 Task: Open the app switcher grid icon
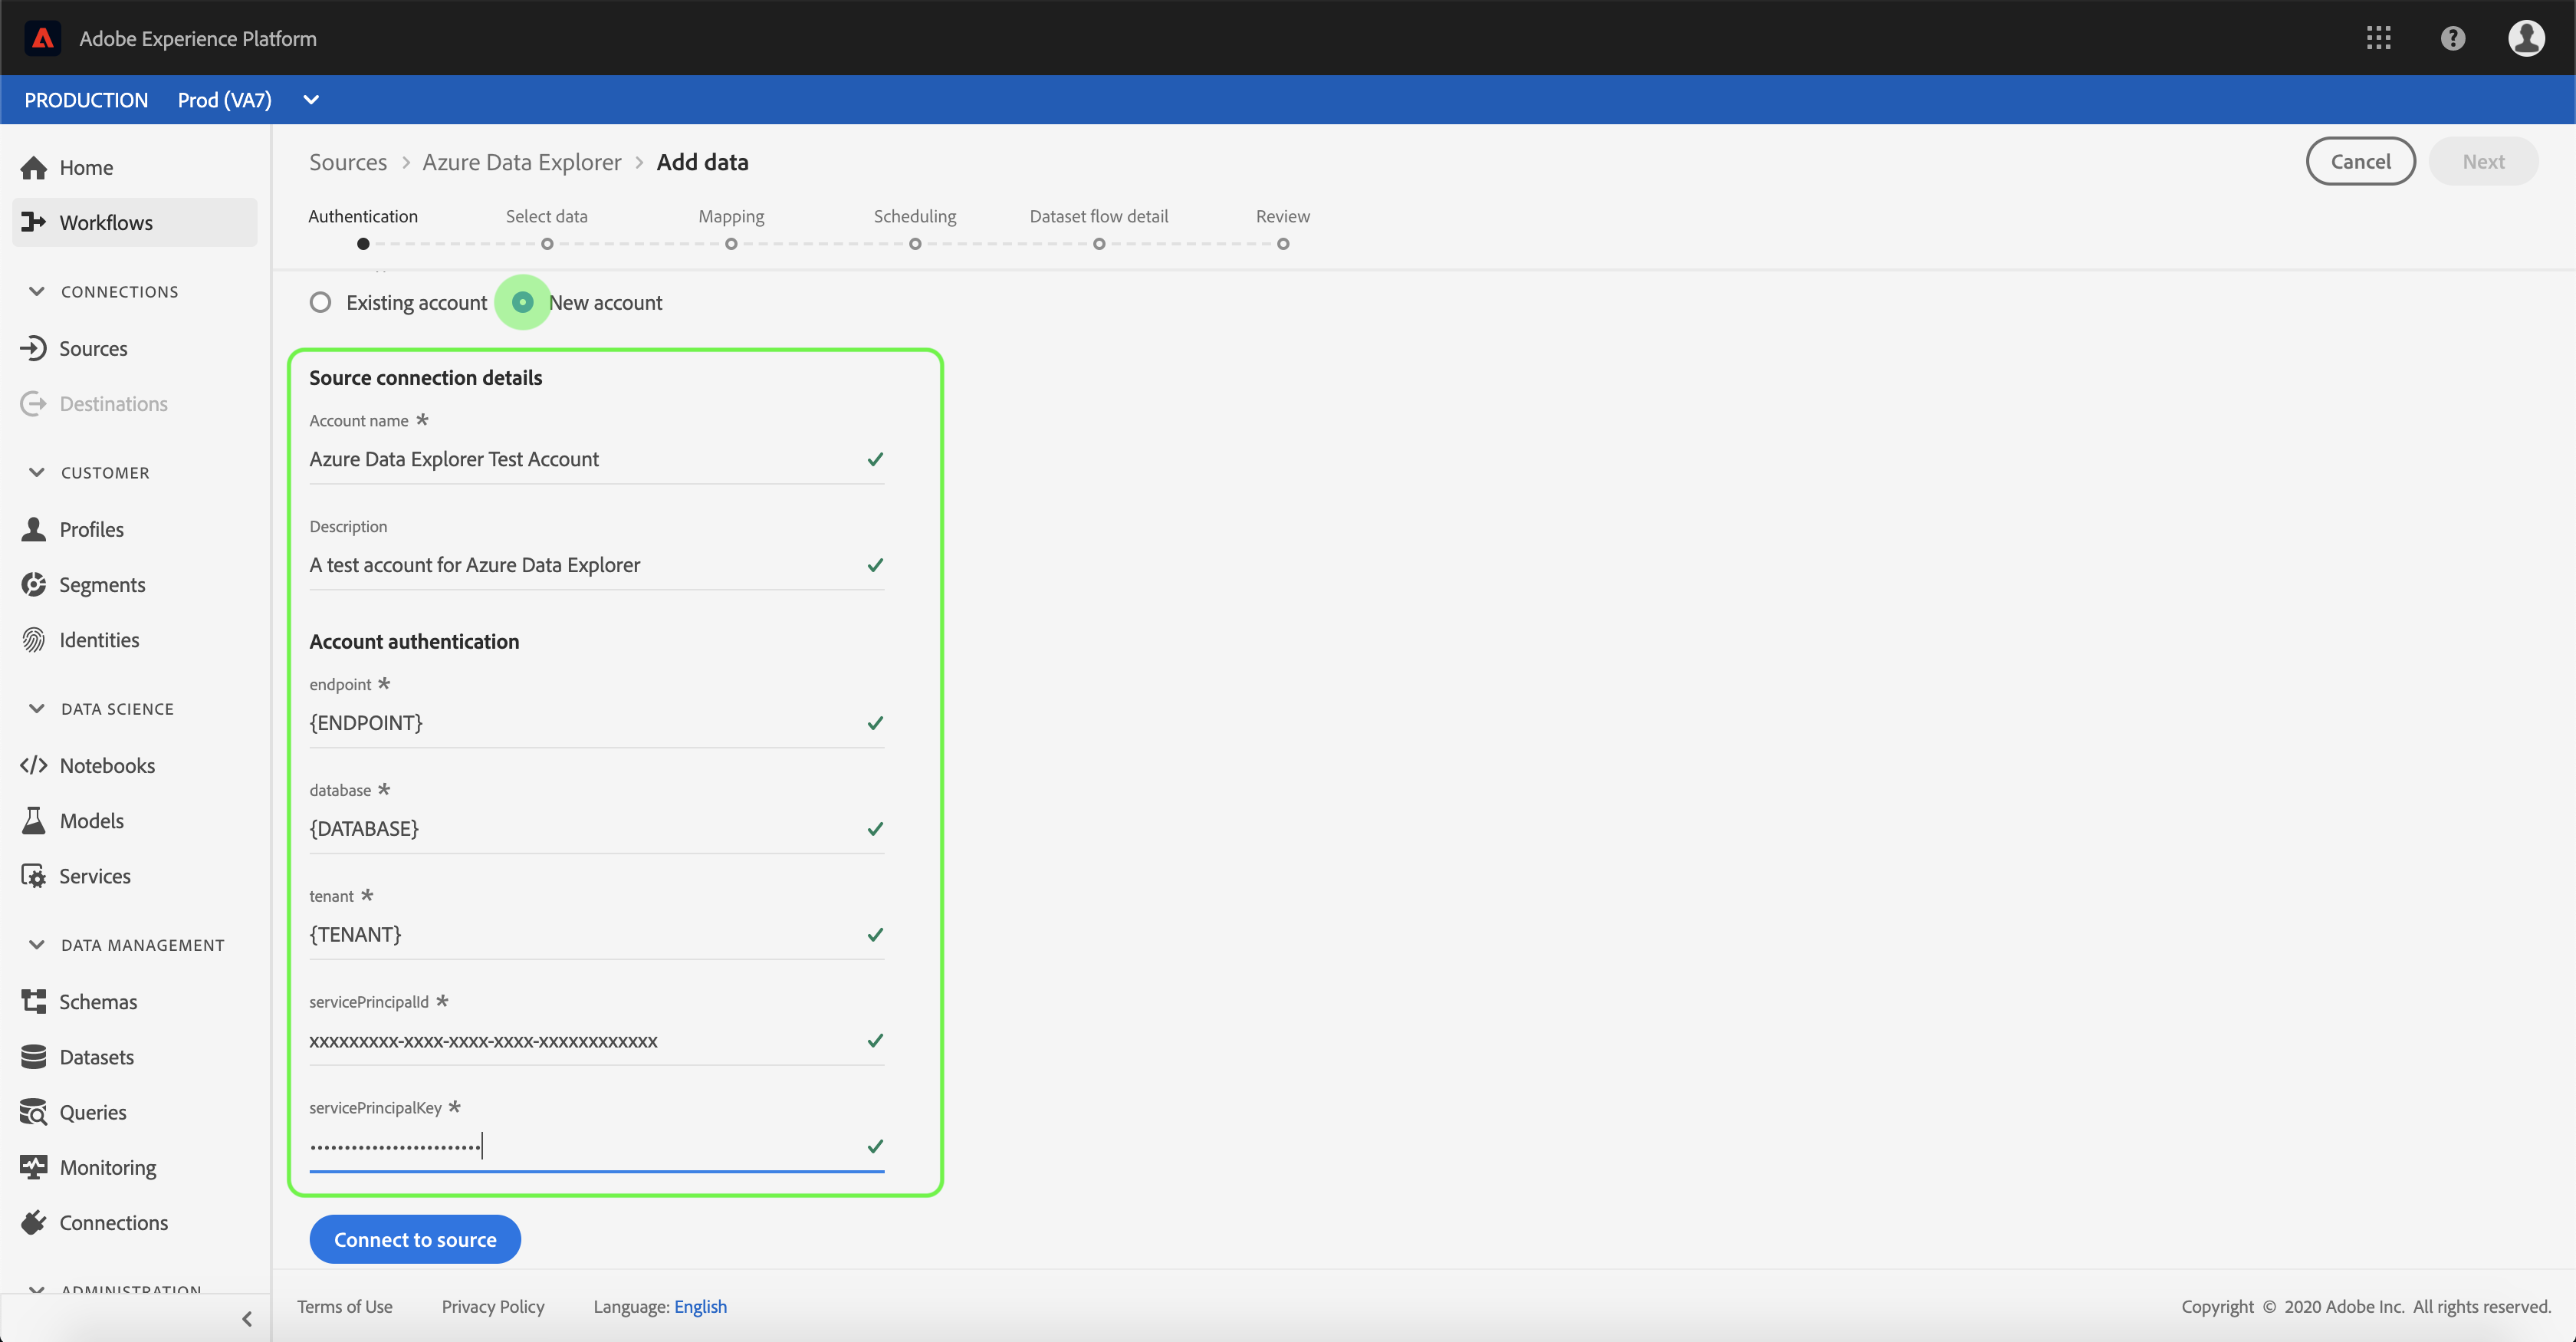point(2378,38)
